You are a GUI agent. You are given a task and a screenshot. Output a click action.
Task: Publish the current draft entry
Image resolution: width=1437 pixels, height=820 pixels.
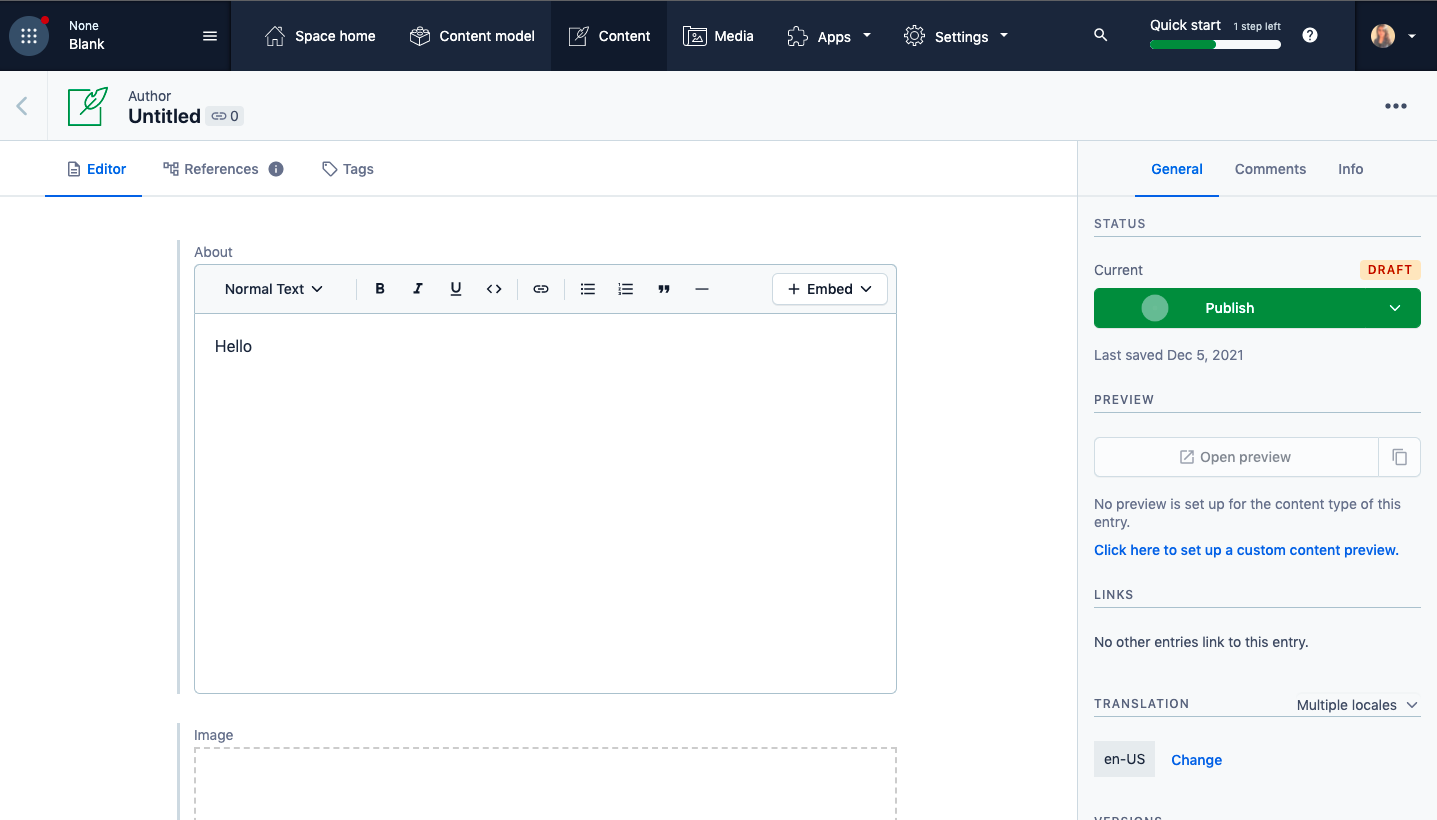(1230, 308)
